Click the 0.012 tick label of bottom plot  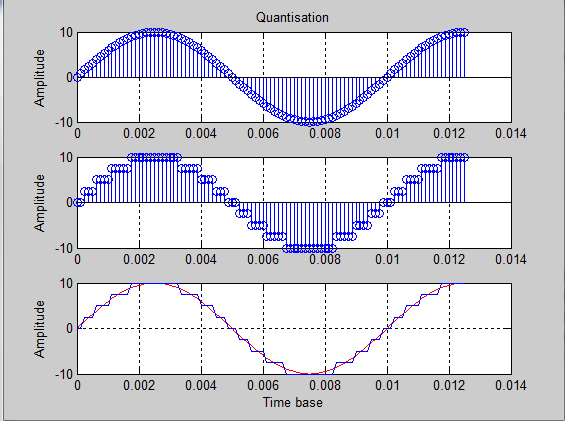pos(449,385)
